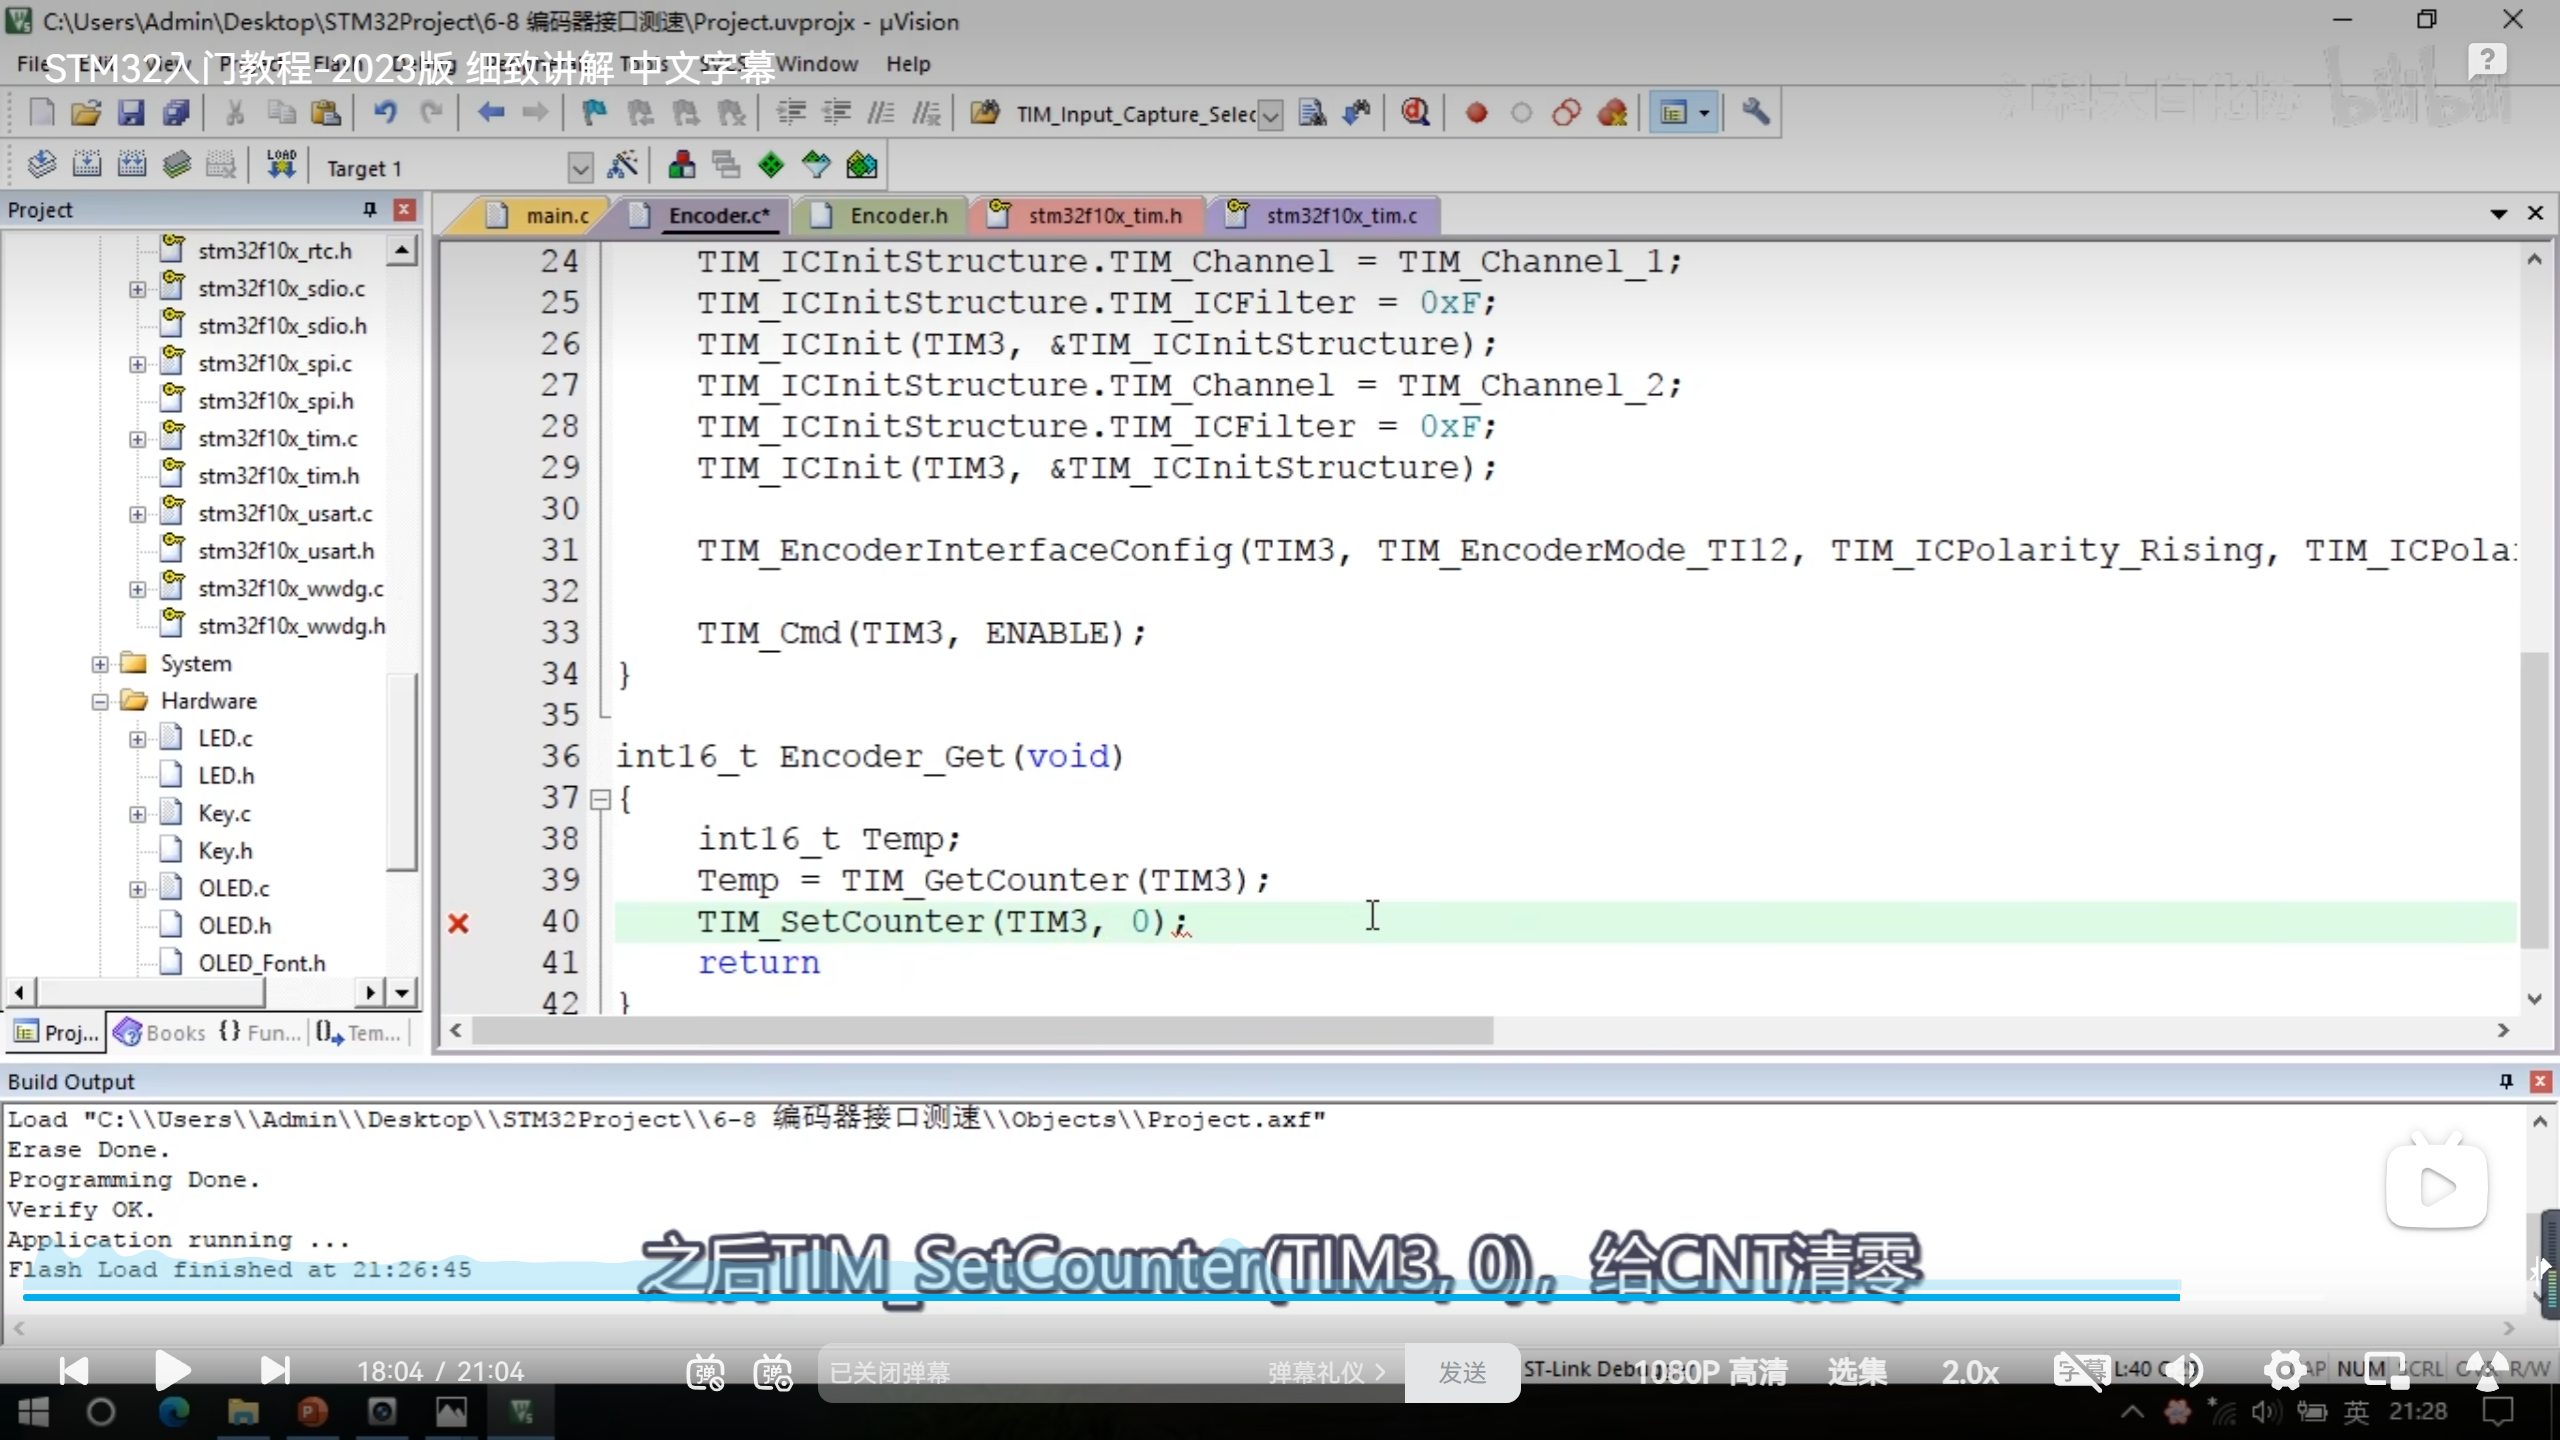Viewport: 2560px width, 1440px height.
Task: Start the debug session icon
Action: click(1415, 113)
